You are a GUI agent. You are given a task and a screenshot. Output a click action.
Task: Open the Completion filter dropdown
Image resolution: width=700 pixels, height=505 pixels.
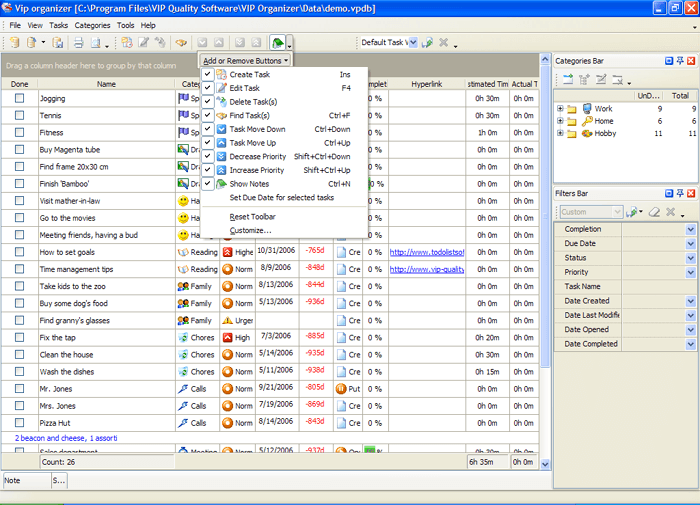pos(691,229)
